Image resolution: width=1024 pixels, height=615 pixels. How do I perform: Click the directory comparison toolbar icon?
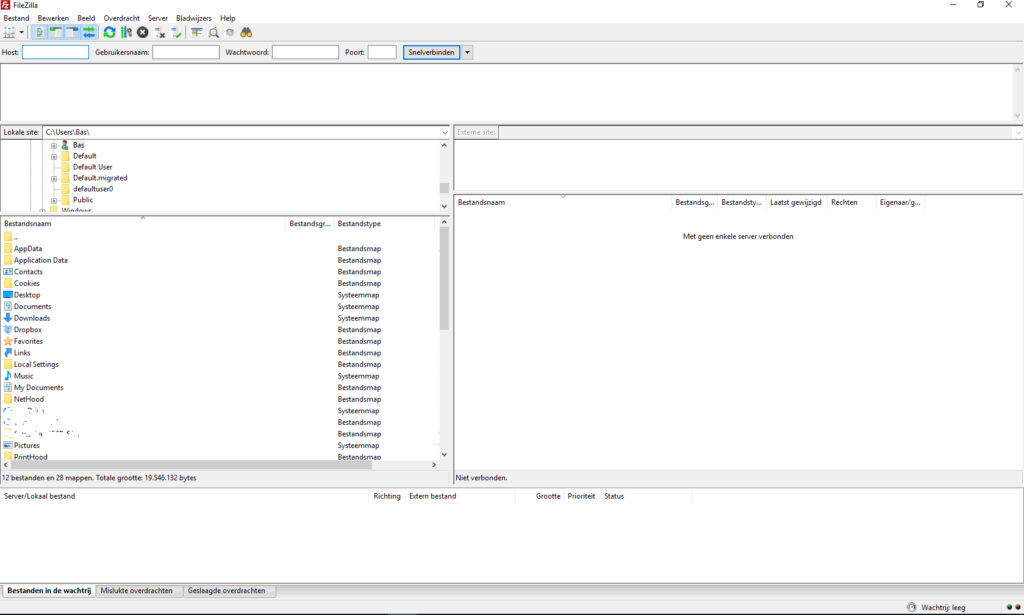pyautogui.click(x=214, y=33)
